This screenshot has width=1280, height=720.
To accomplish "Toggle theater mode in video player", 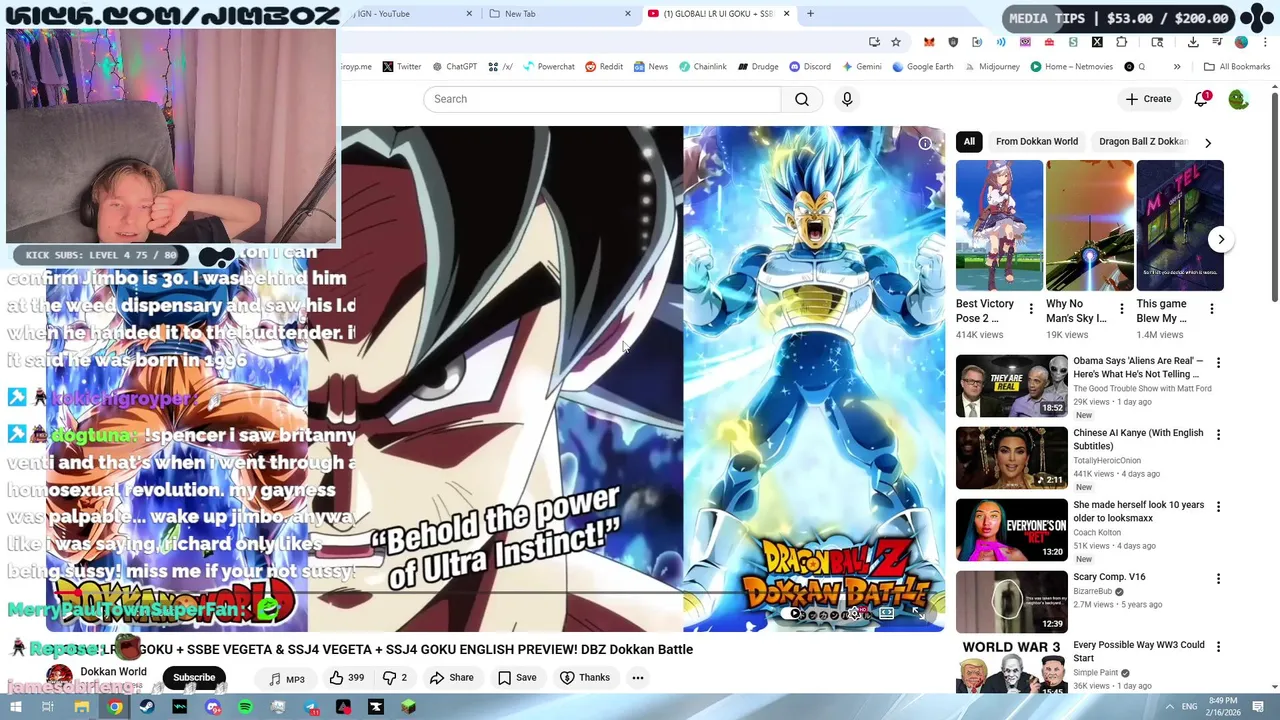I will (x=886, y=614).
